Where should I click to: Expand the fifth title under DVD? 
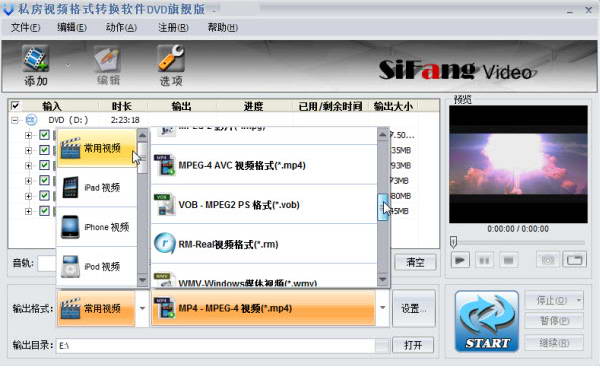tap(28, 196)
